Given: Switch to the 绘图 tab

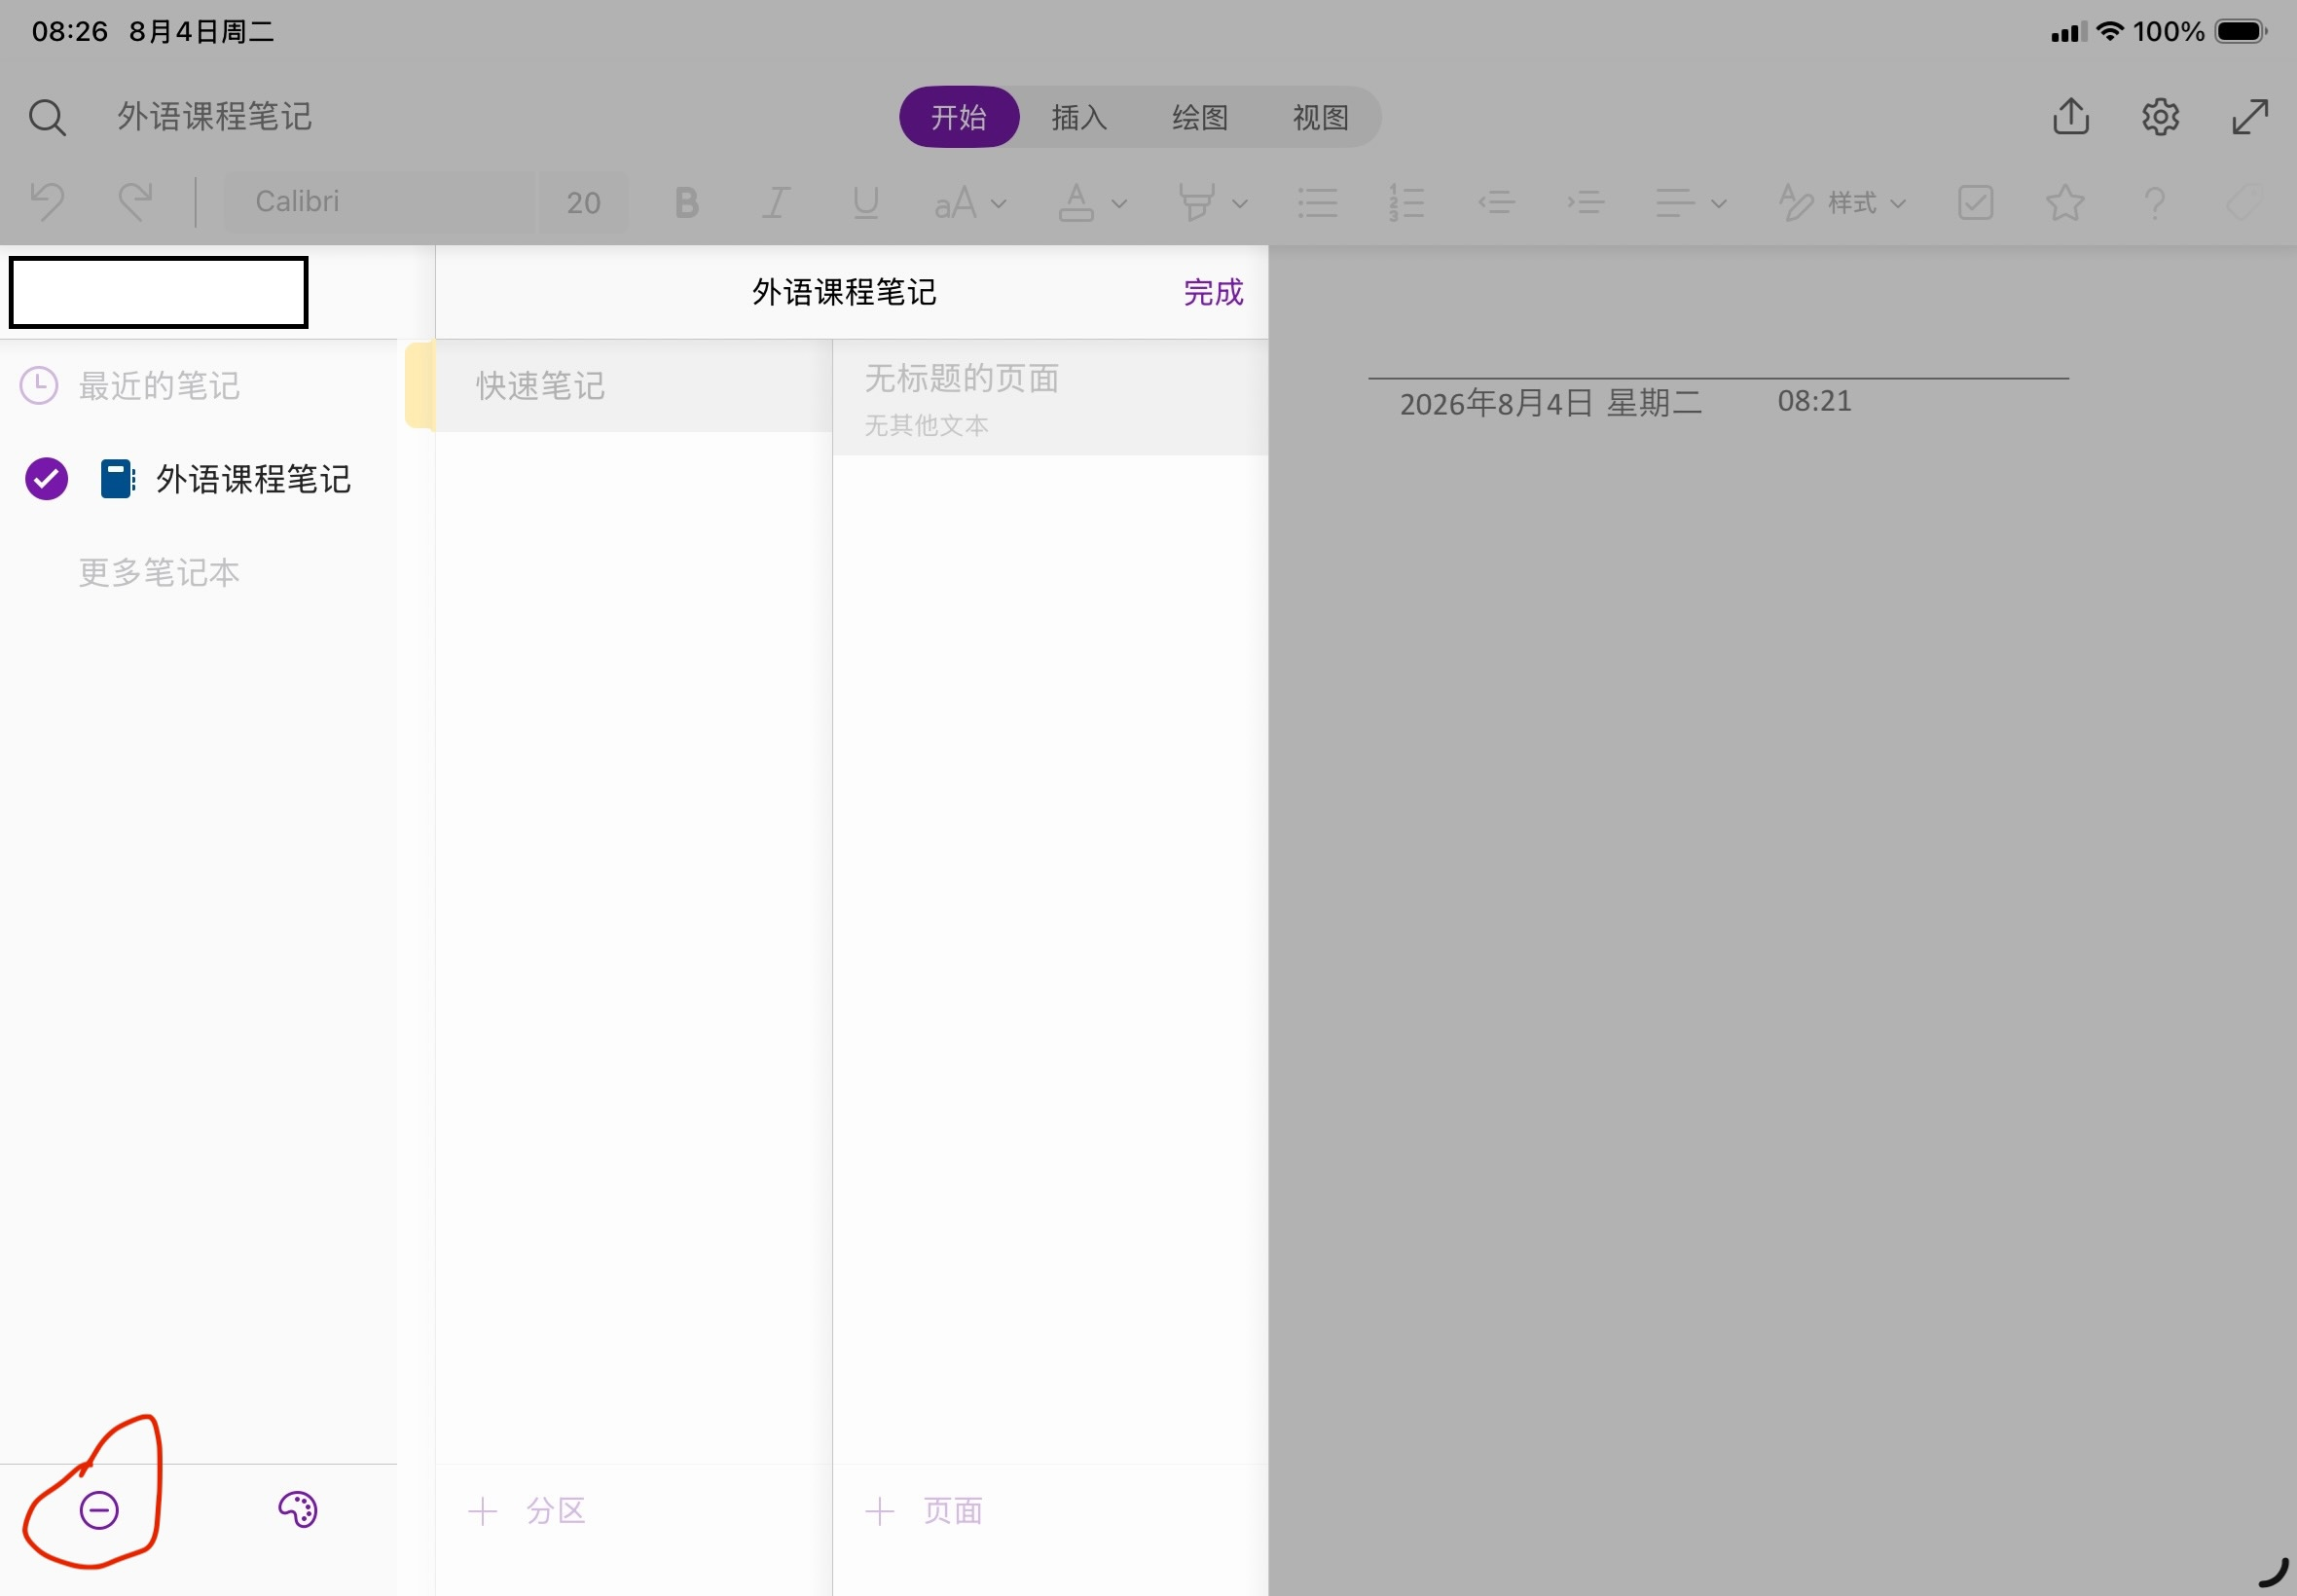Looking at the screenshot, I should pos(1200,117).
